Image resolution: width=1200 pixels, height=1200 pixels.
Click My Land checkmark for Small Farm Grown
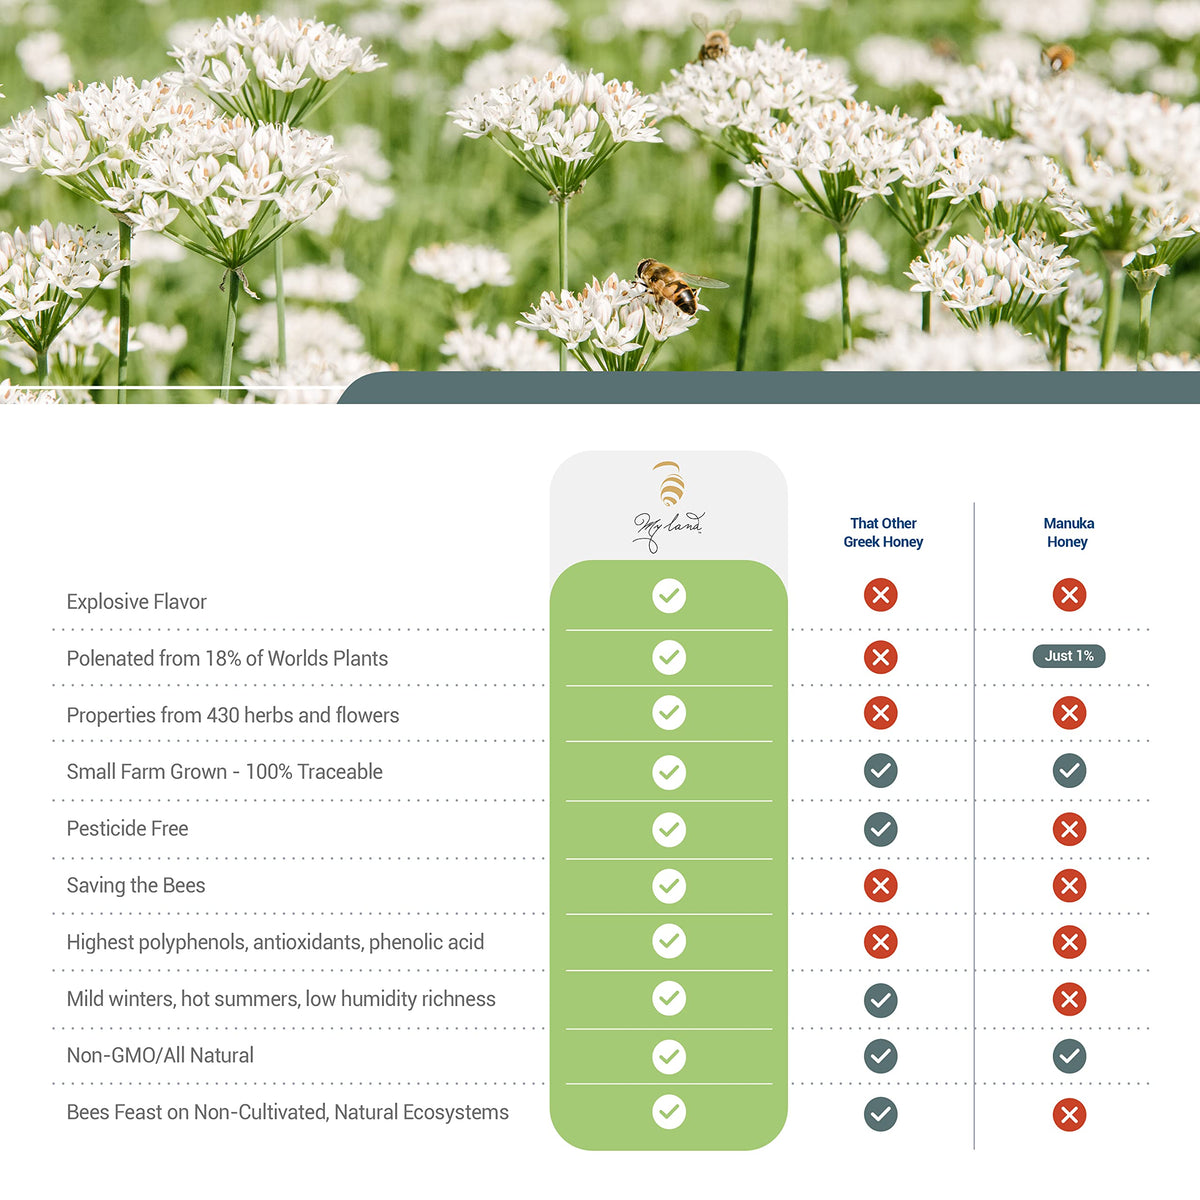coord(669,772)
